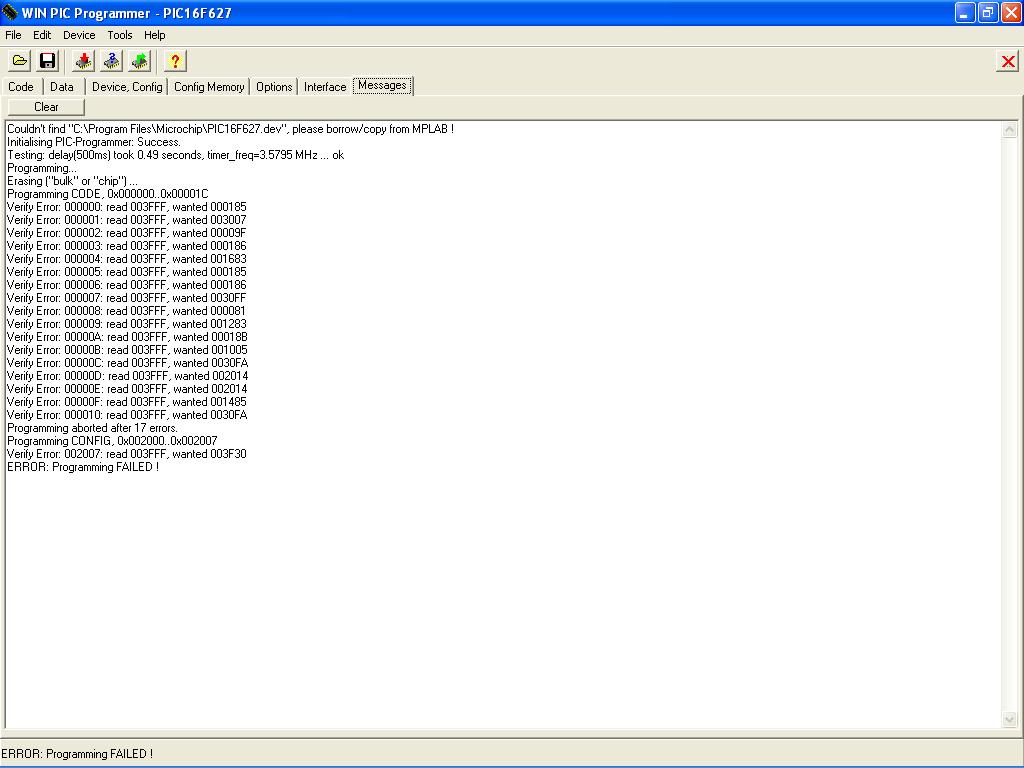Click the message list scroll-down arrow
The height and width of the screenshot is (768, 1024).
1010,720
